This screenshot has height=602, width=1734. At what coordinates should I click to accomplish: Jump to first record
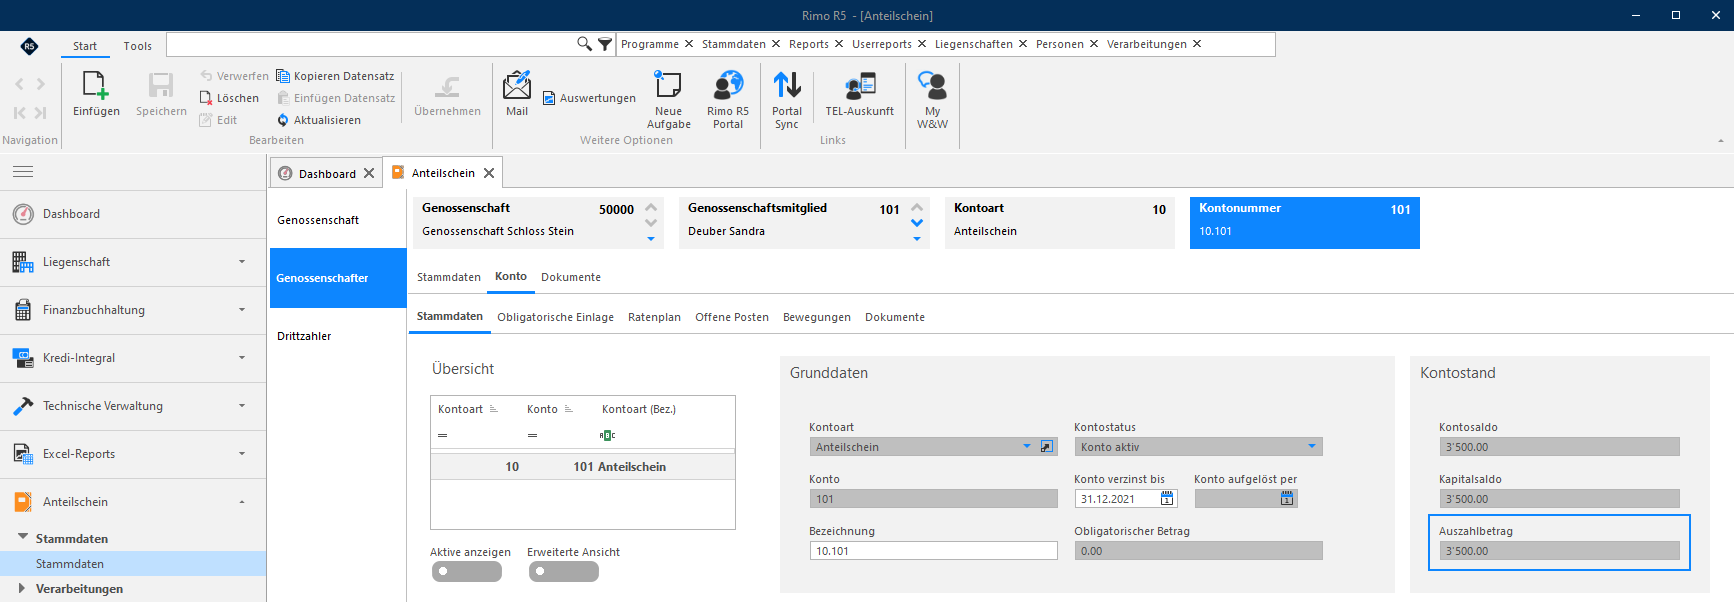[x=19, y=113]
